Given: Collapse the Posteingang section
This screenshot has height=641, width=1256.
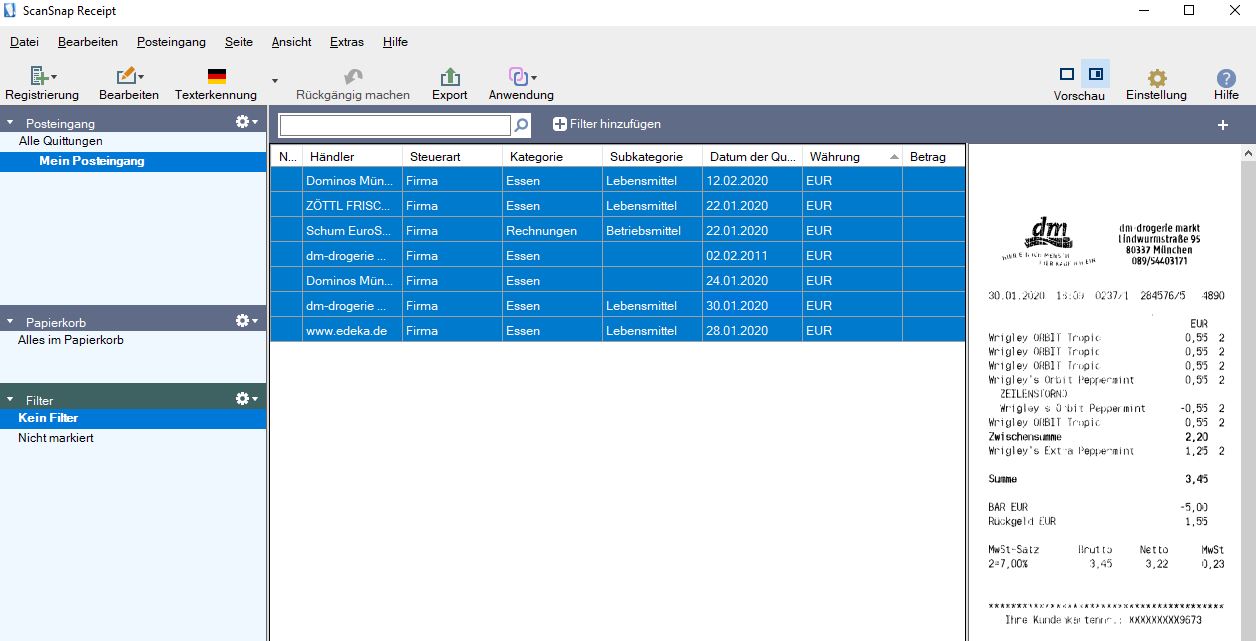Looking at the screenshot, I should pyautogui.click(x=10, y=122).
